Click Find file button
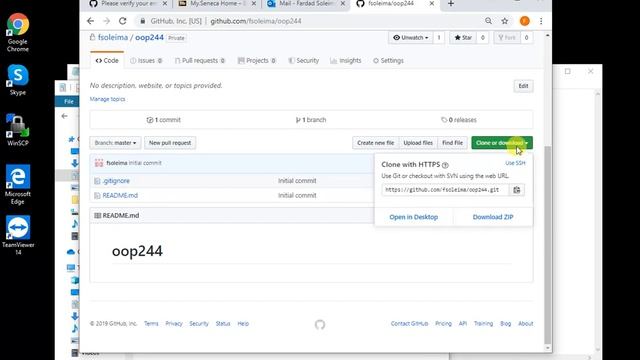640x360 pixels. [x=452, y=143]
